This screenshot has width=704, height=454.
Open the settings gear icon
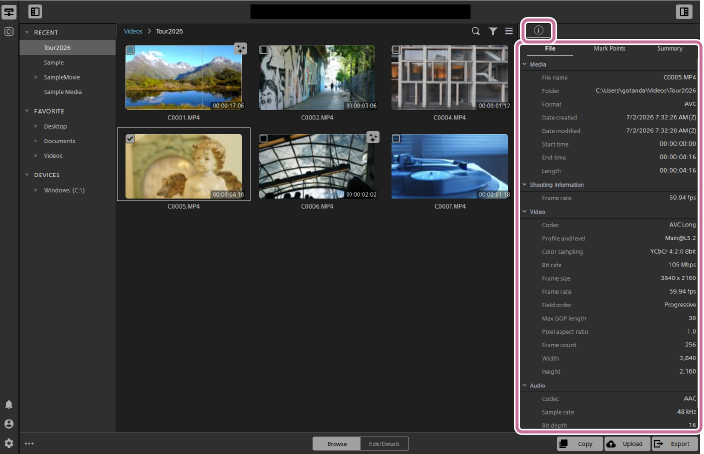[9, 443]
